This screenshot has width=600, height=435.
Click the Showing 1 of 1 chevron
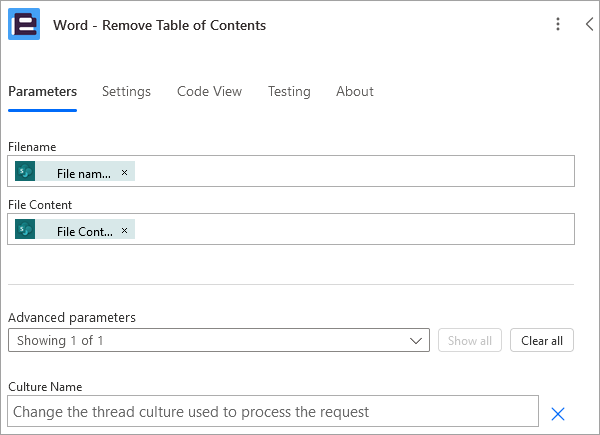tap(416, 341)
